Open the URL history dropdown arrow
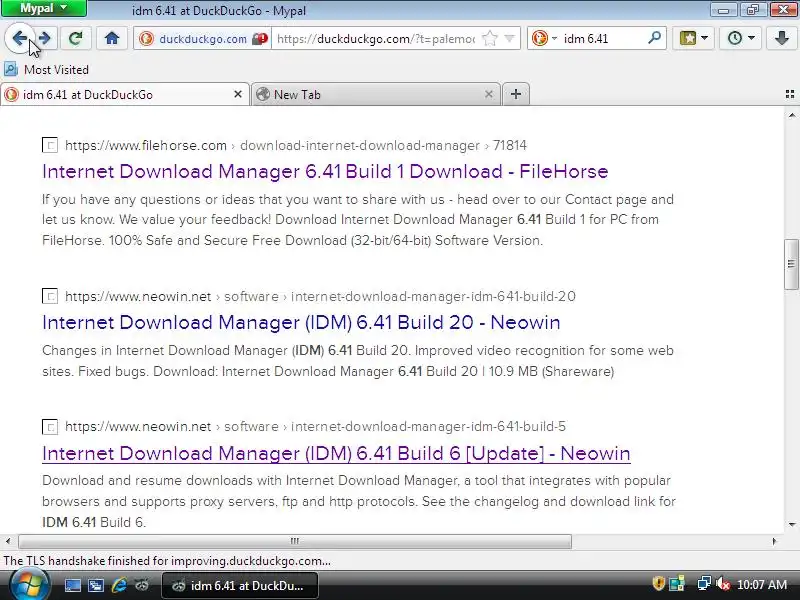 pyautogui.click(x=509, y=38)
